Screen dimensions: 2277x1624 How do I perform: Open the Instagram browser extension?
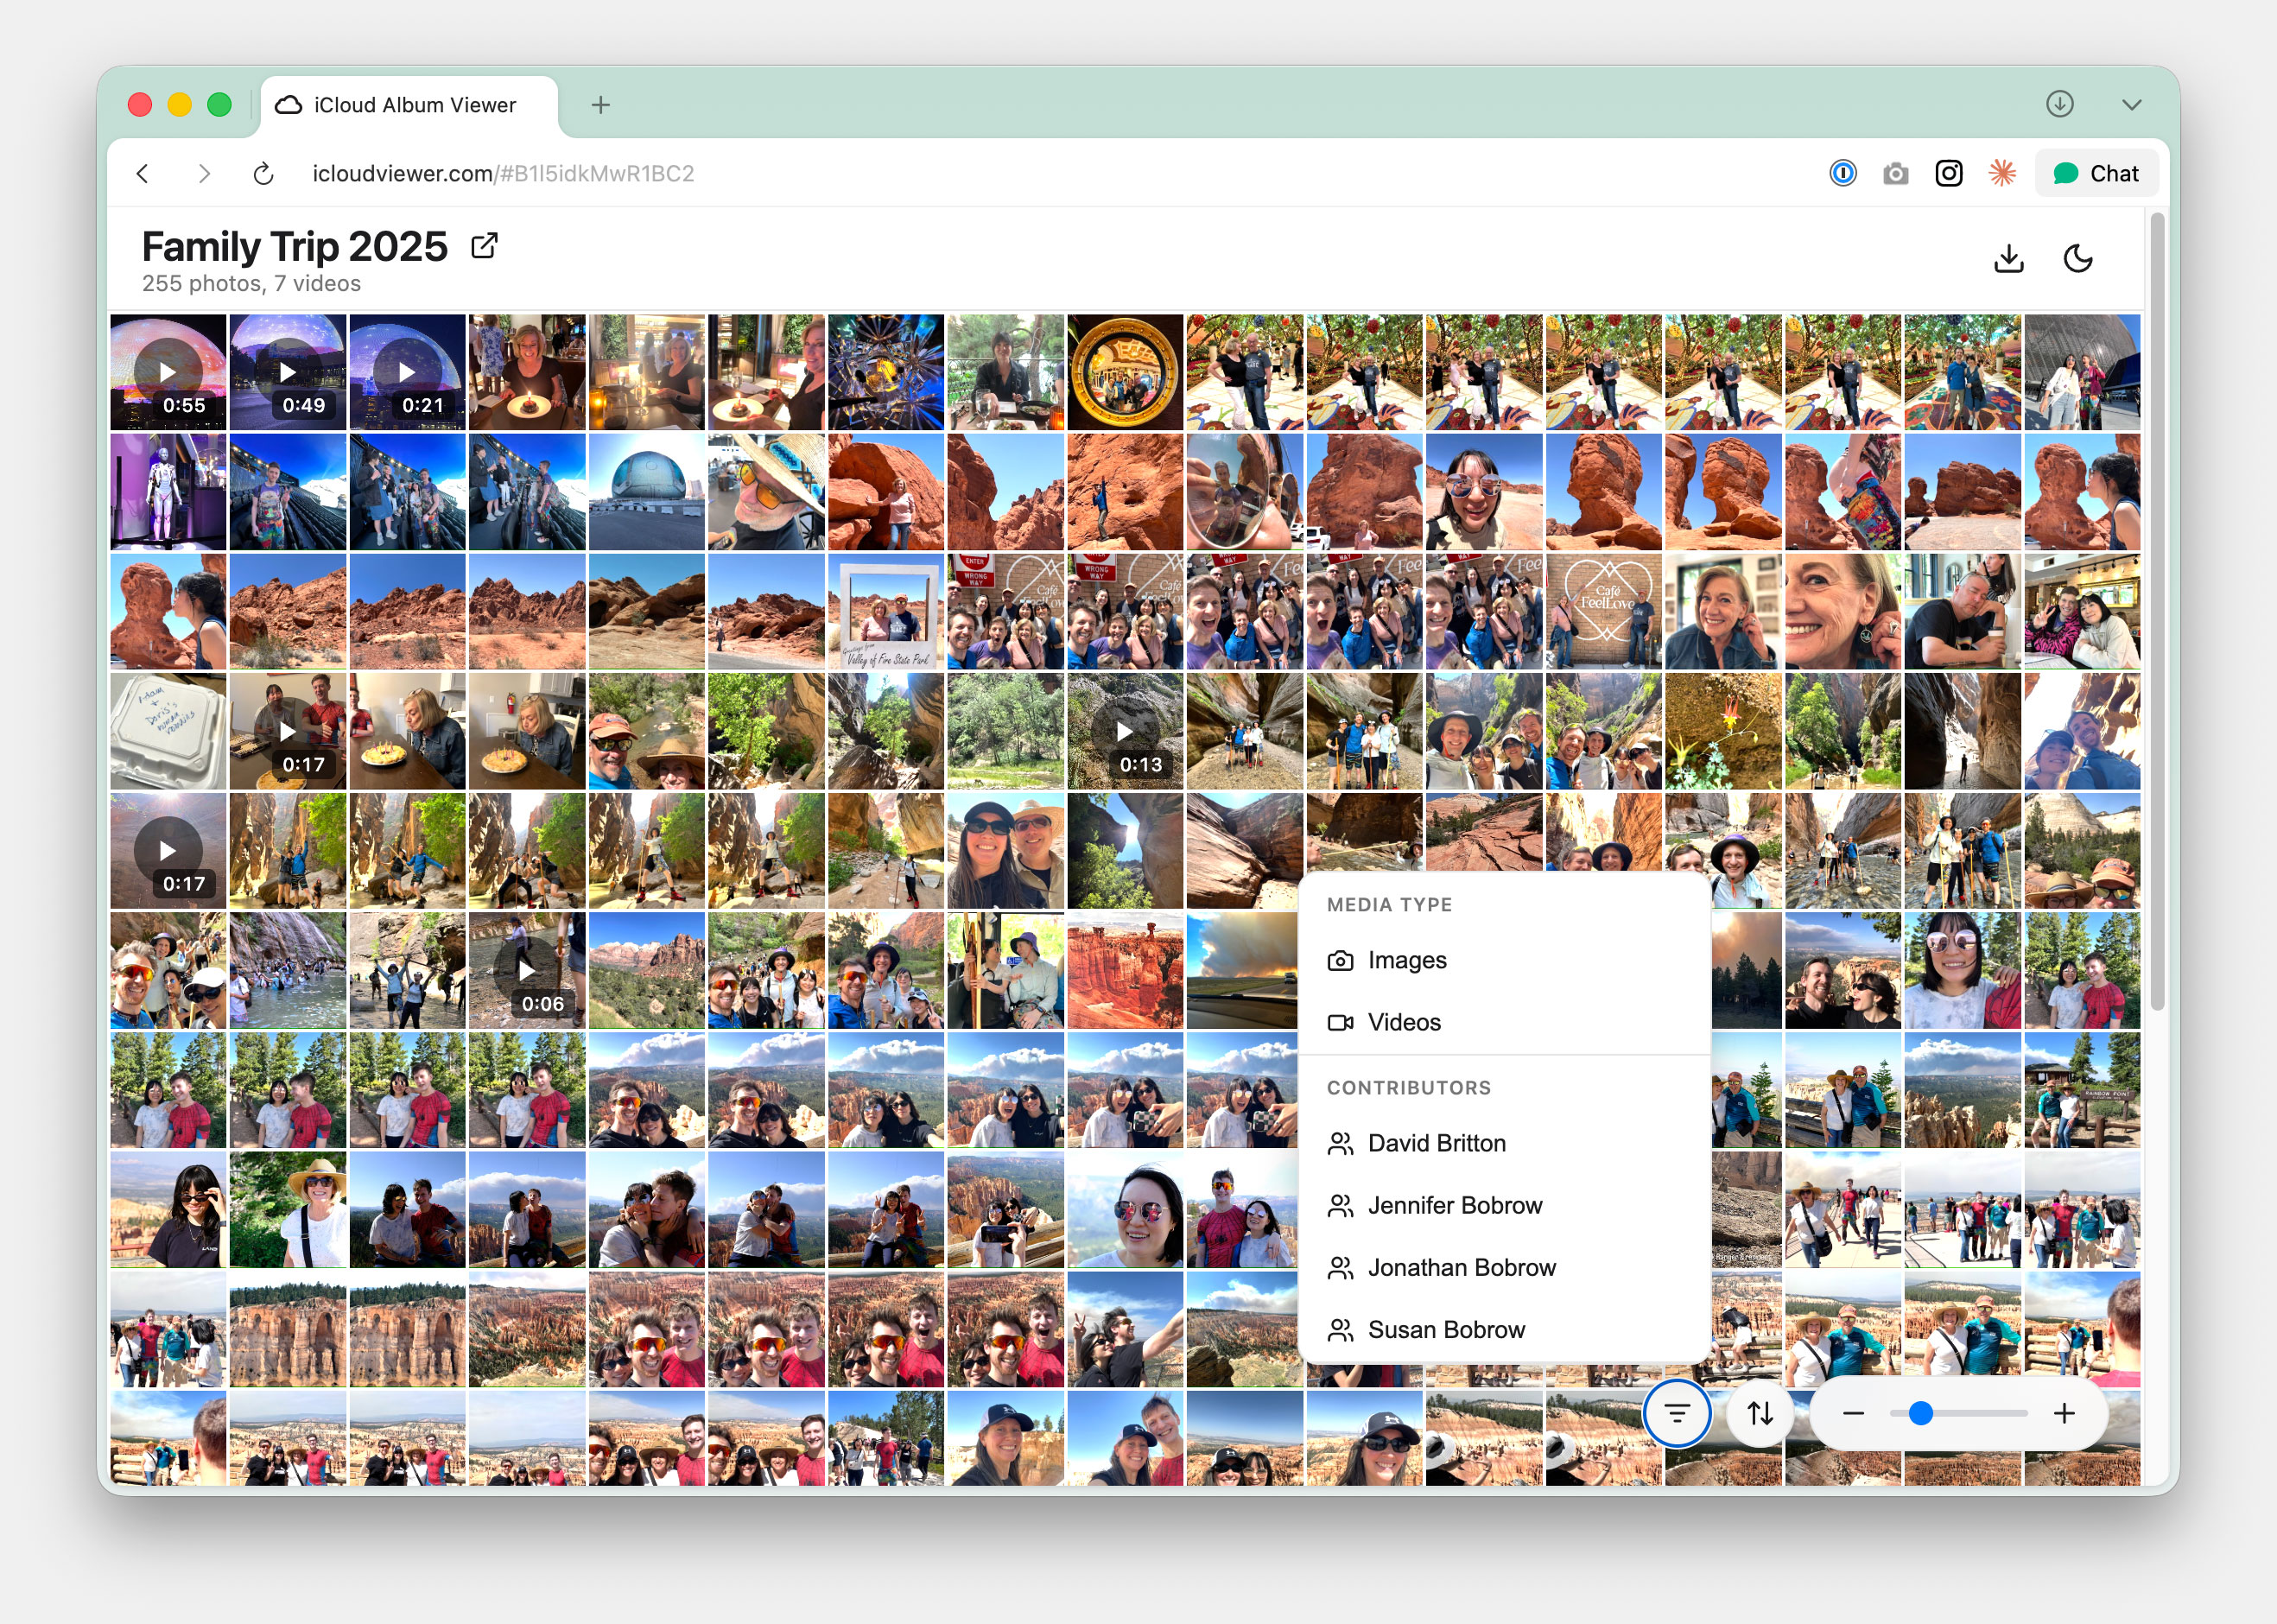(x=1948, y=172)
